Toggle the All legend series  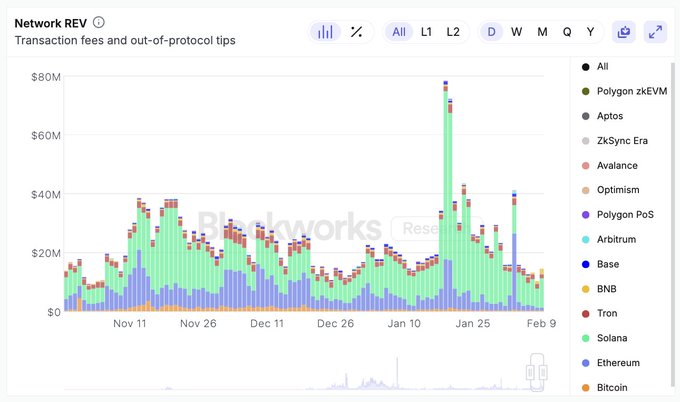(595, 66)
